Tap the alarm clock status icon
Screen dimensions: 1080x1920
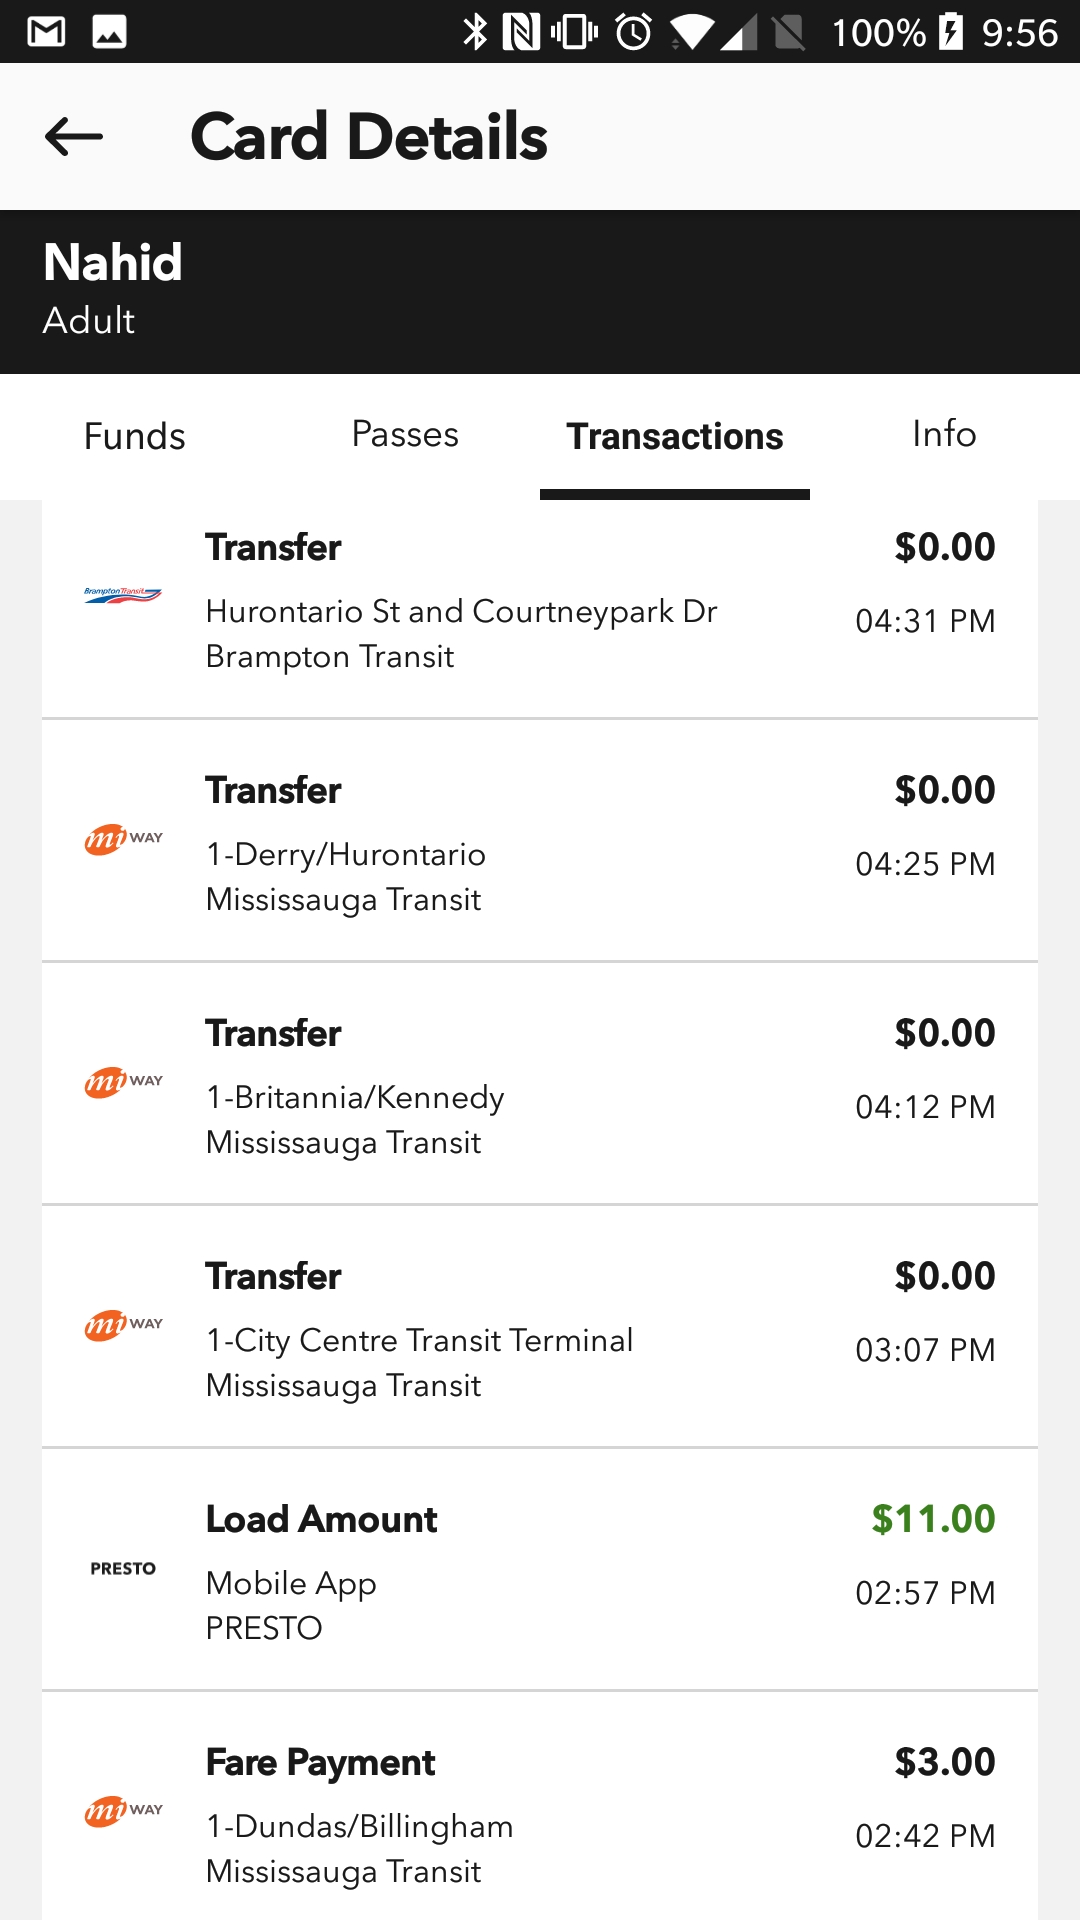tap(633, 32)
